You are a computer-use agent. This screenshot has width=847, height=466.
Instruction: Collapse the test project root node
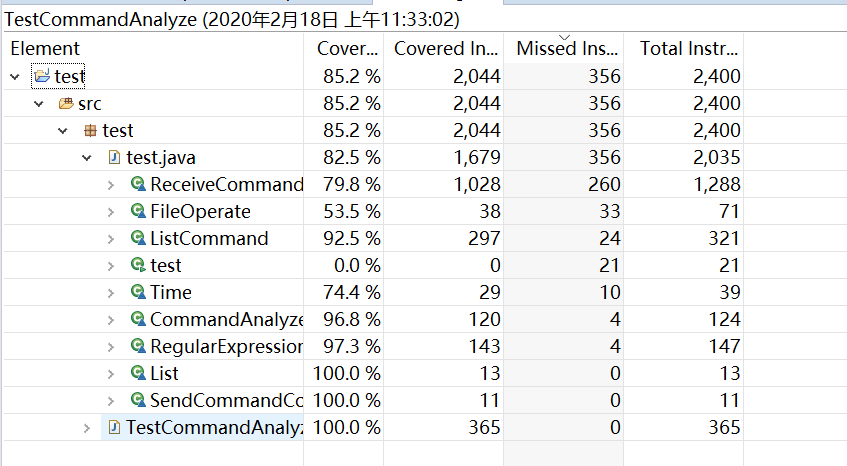(15, 76)
